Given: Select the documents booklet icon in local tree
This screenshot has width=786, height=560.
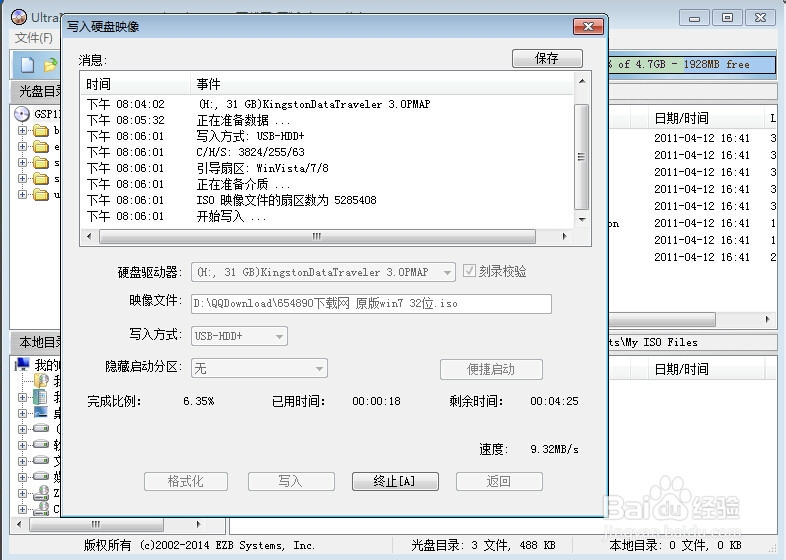Looking at the screenshot, I should 40,397.
